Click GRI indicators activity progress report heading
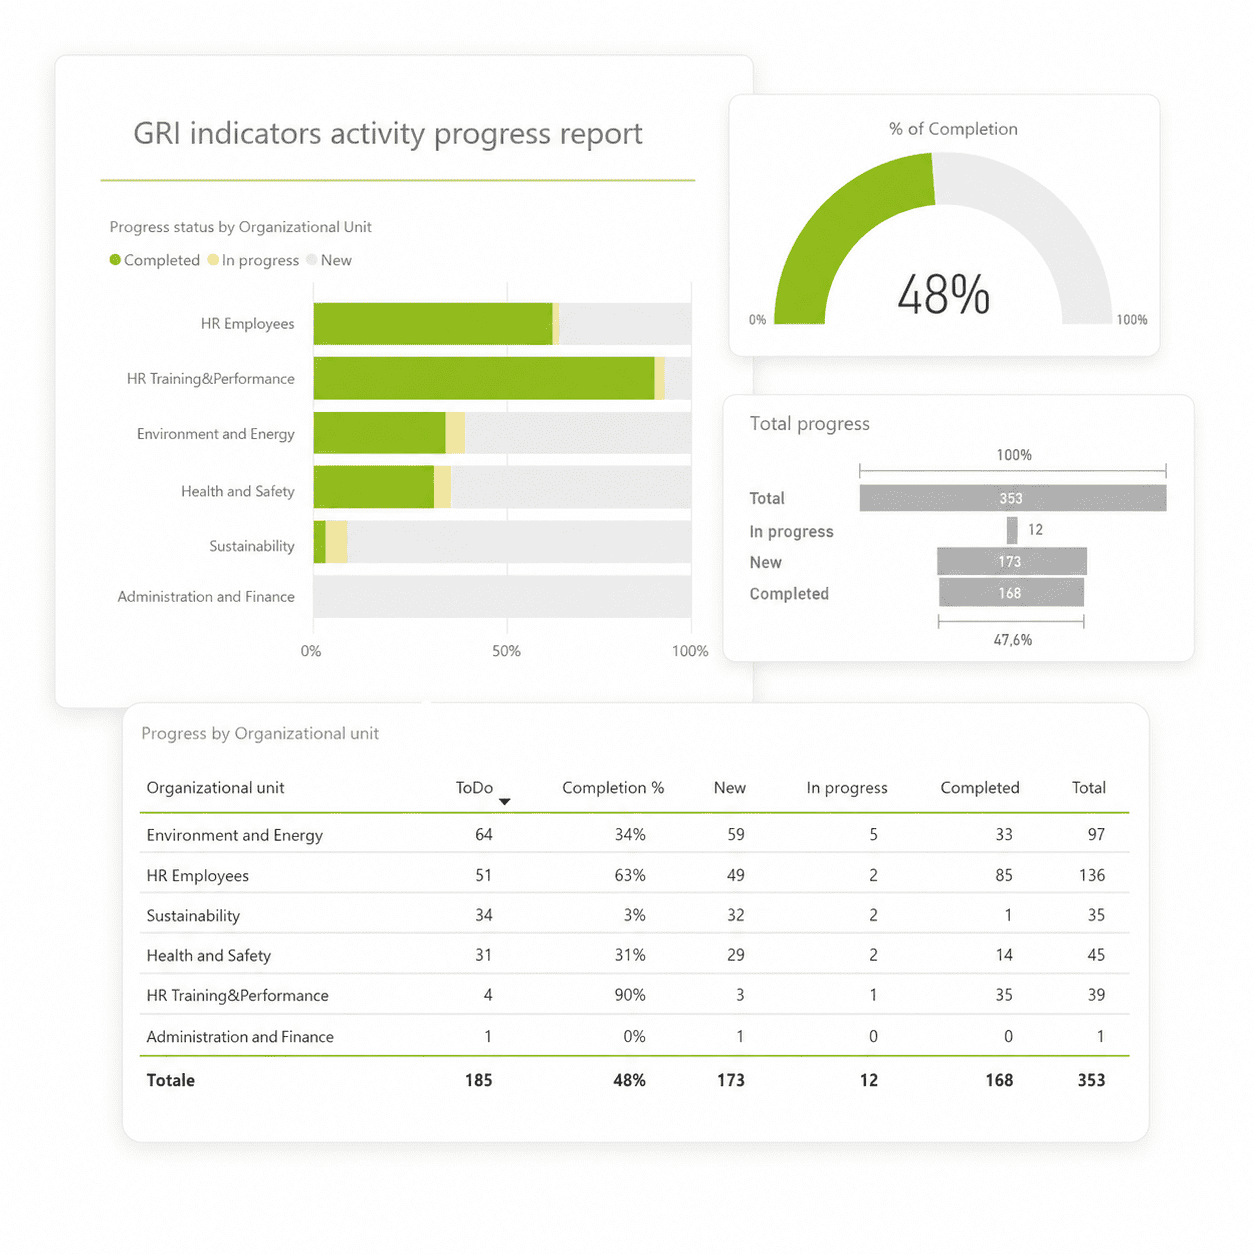 (x=388, y=134)
